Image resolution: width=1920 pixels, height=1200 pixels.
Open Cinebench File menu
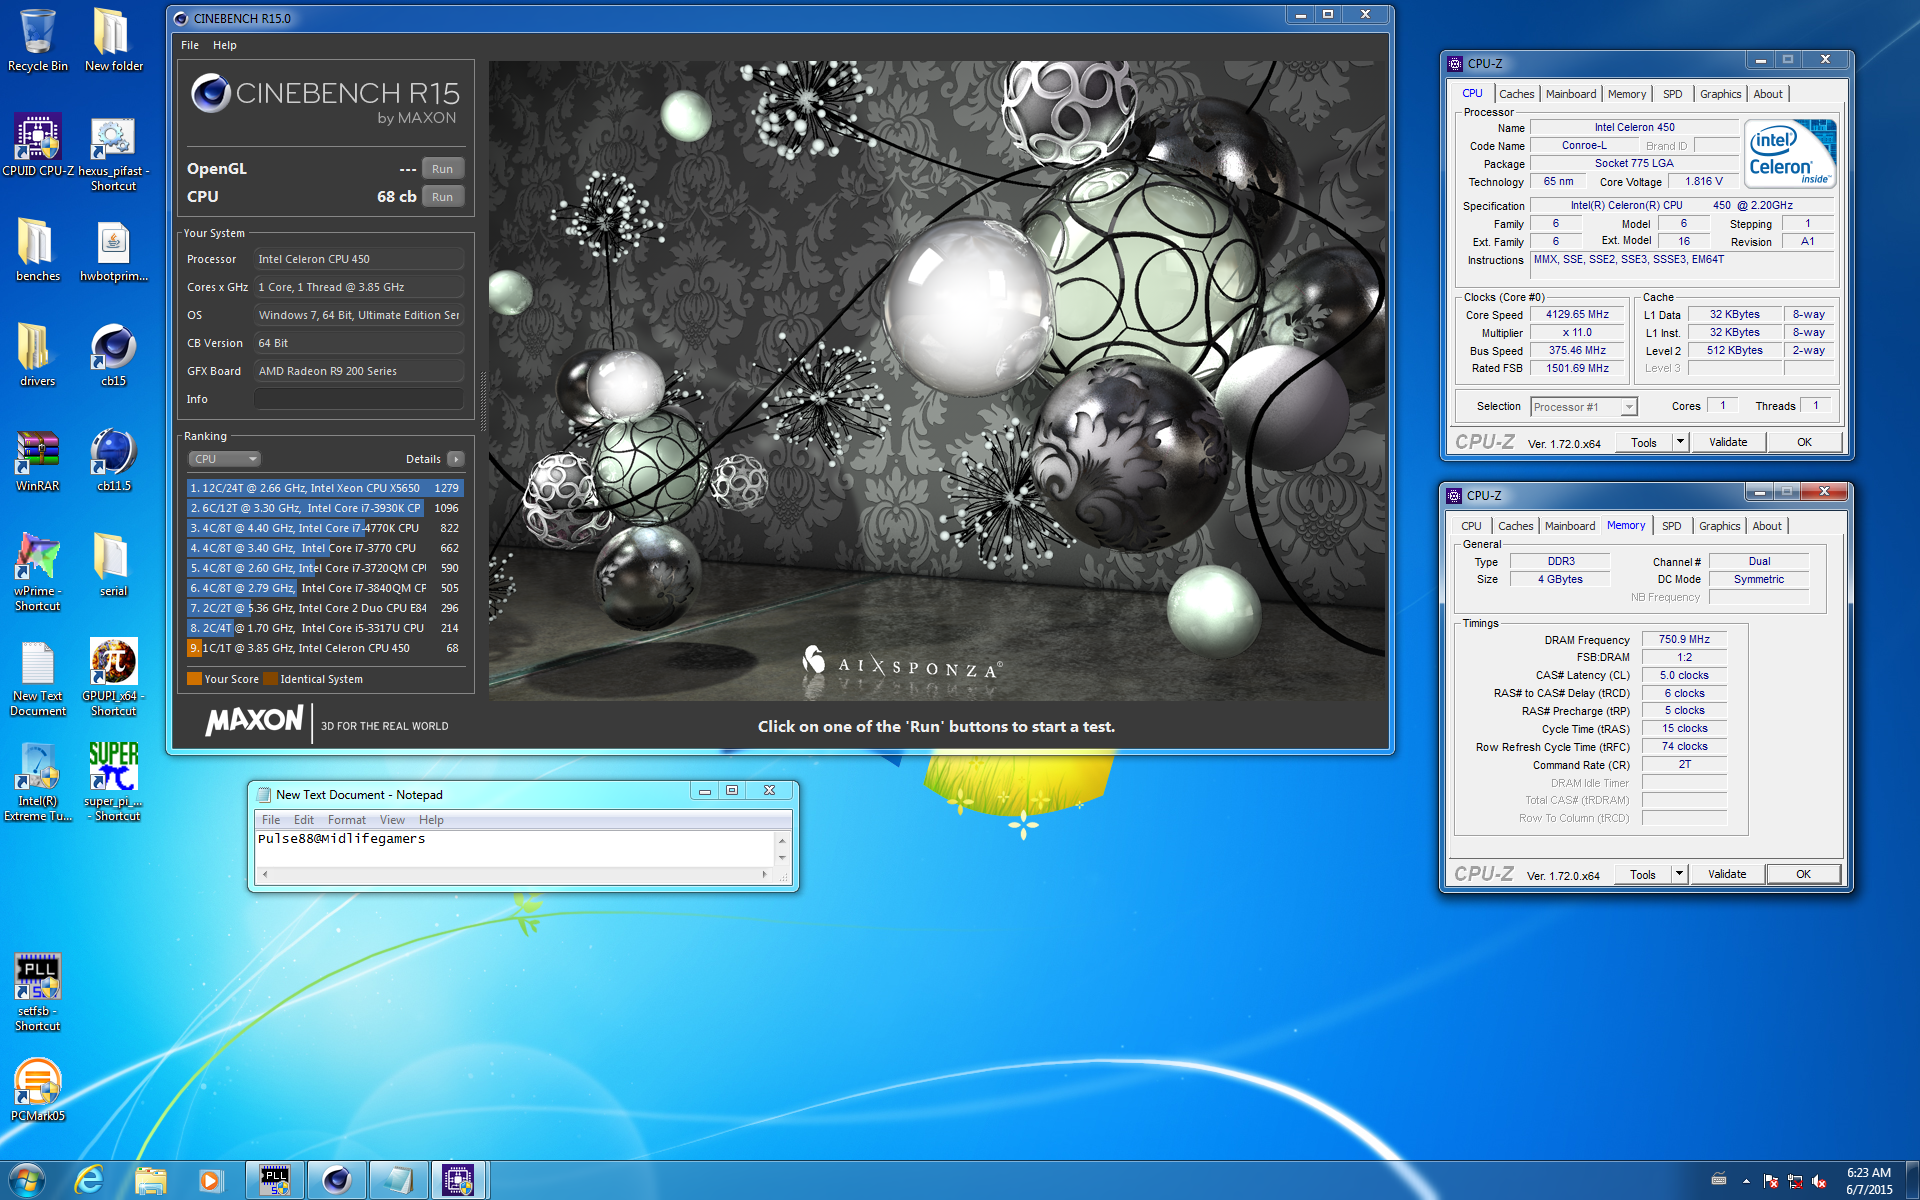190,45
